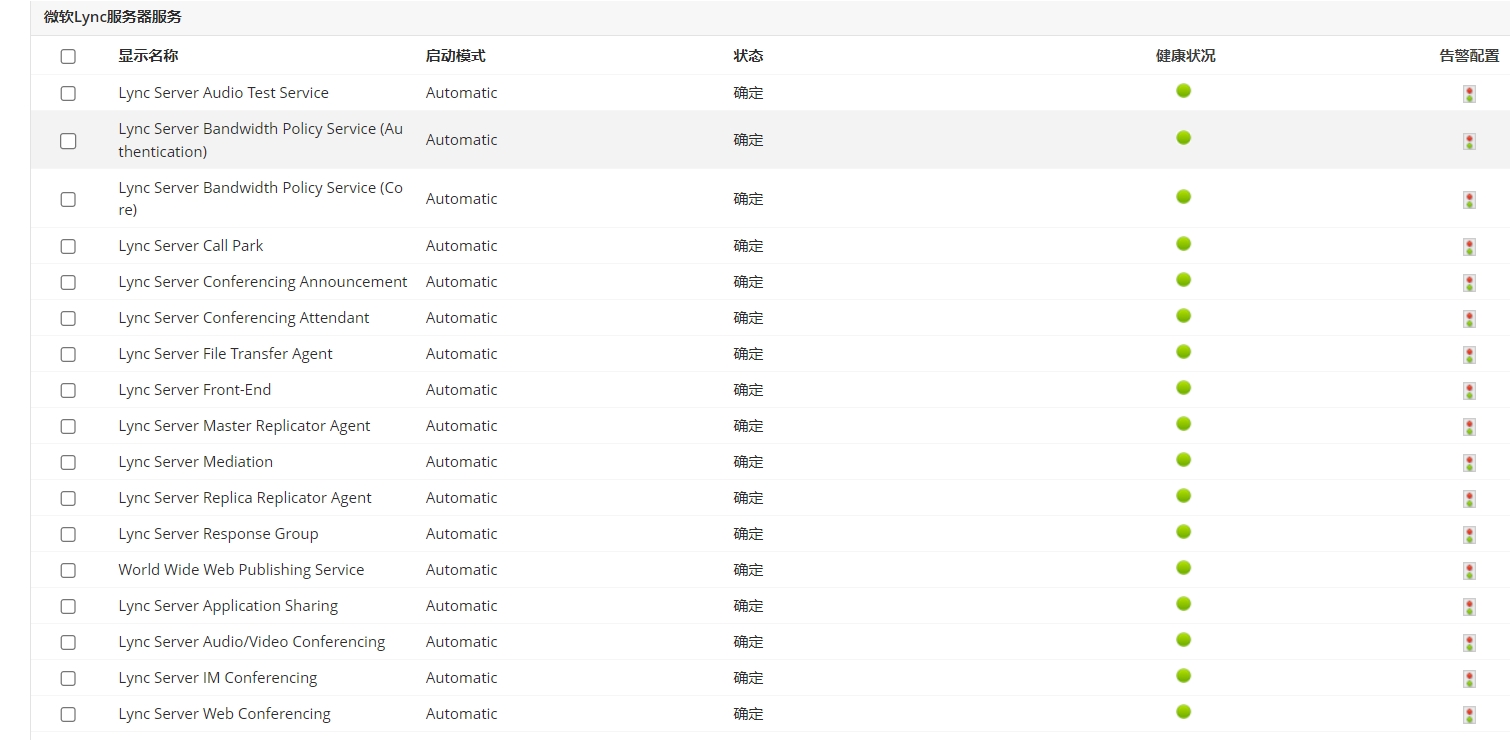The width and height of the screenshot is (1510, 740).
Task: Select checkbox for Lync Server Call Park
Action: point(68,246)
